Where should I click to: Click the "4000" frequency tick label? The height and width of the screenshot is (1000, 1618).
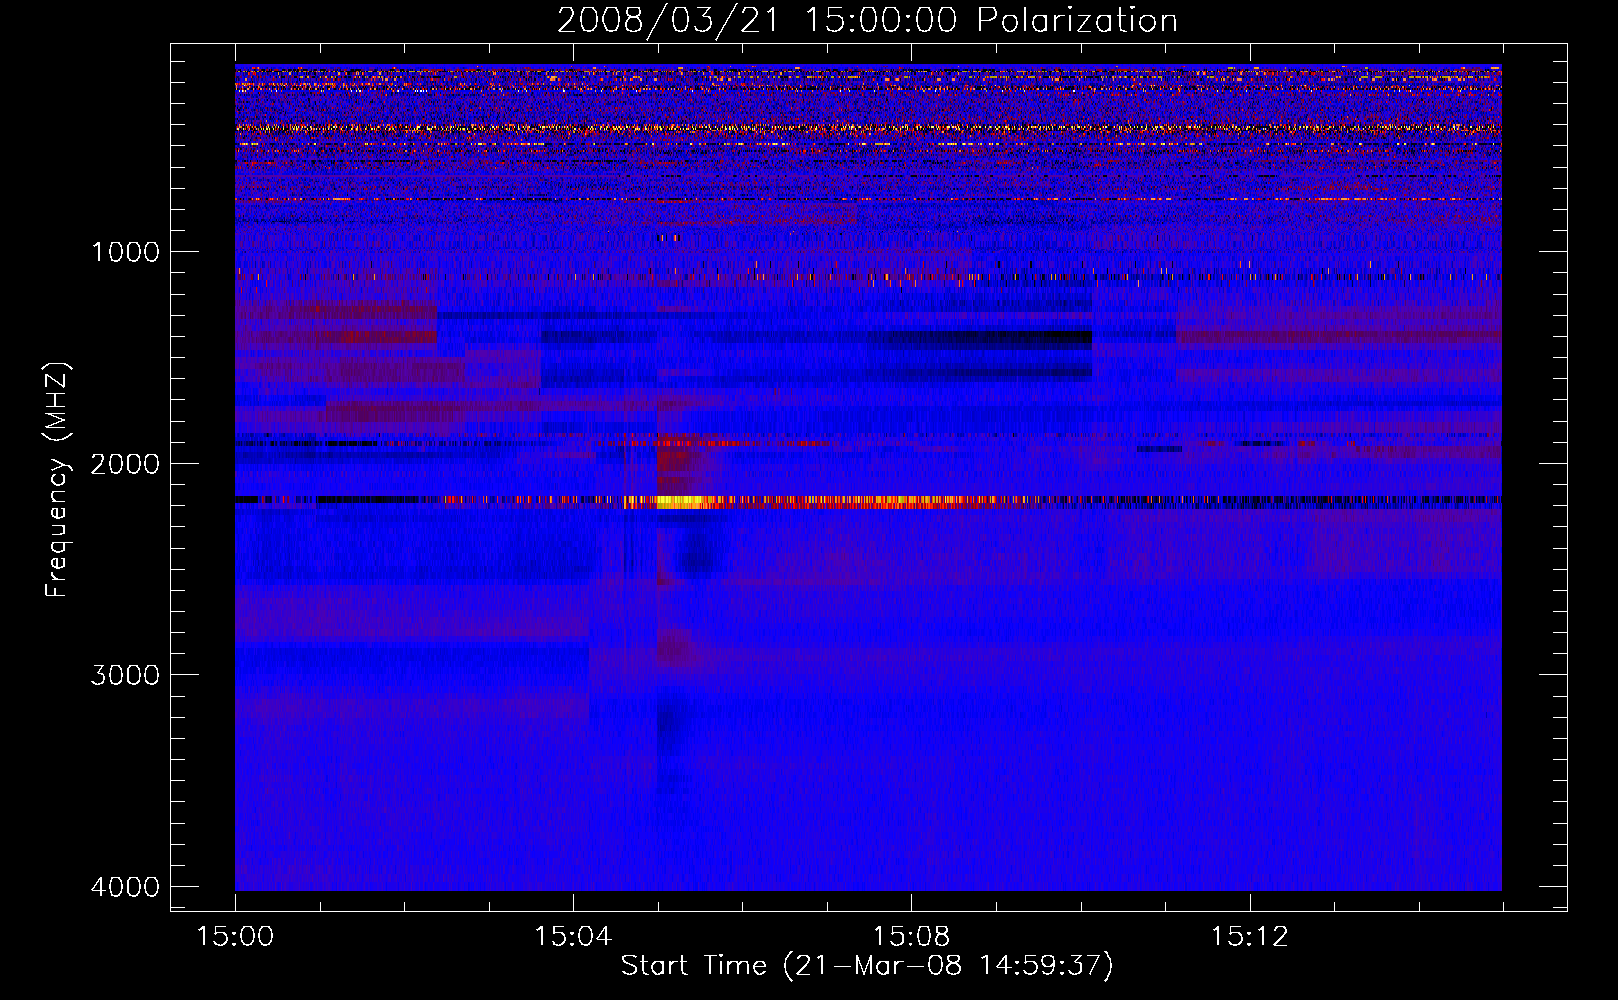125,887
